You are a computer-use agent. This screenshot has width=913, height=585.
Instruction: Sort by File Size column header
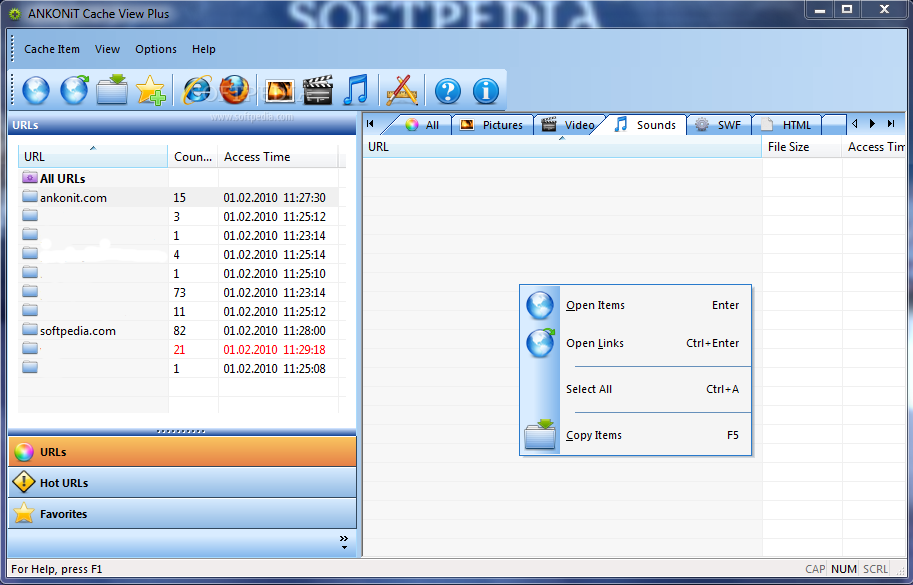pyautogui.click(x=802, y=147)
